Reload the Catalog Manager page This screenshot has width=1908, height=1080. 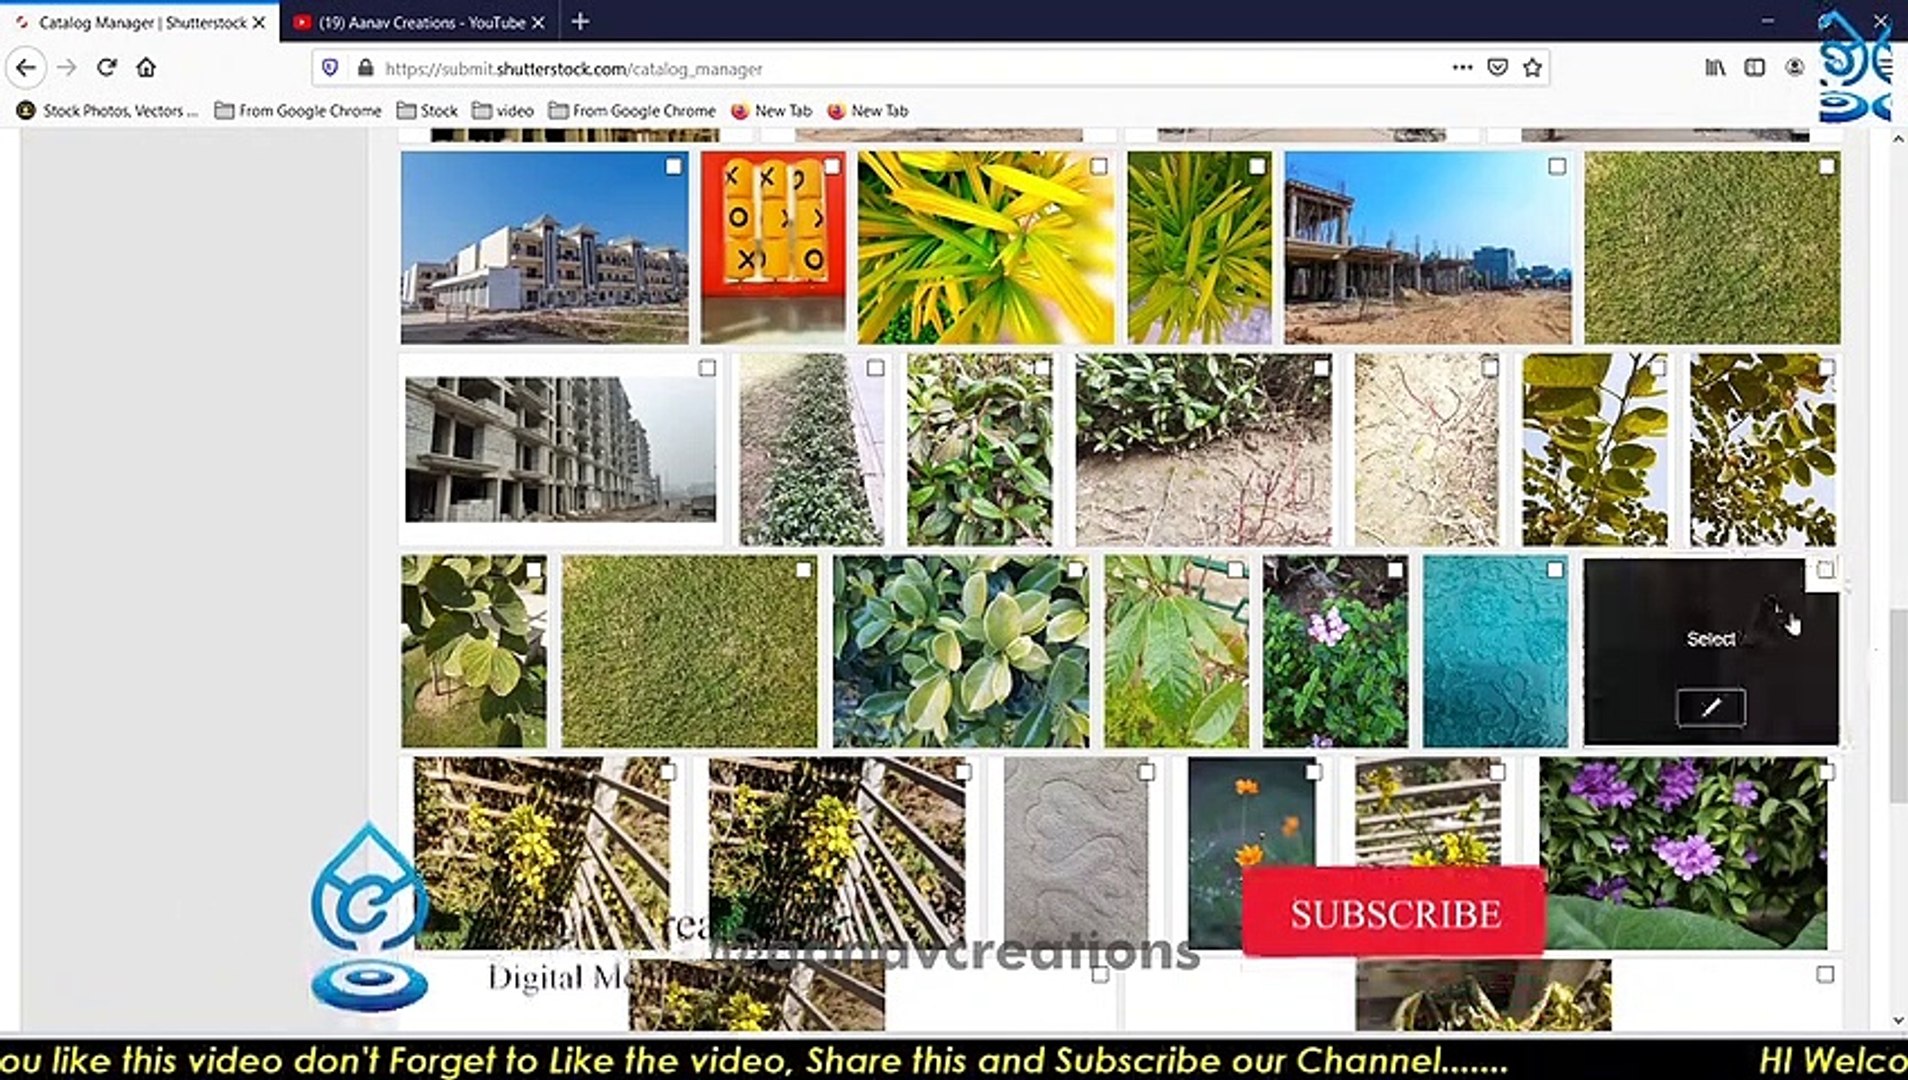pos(107,68)
